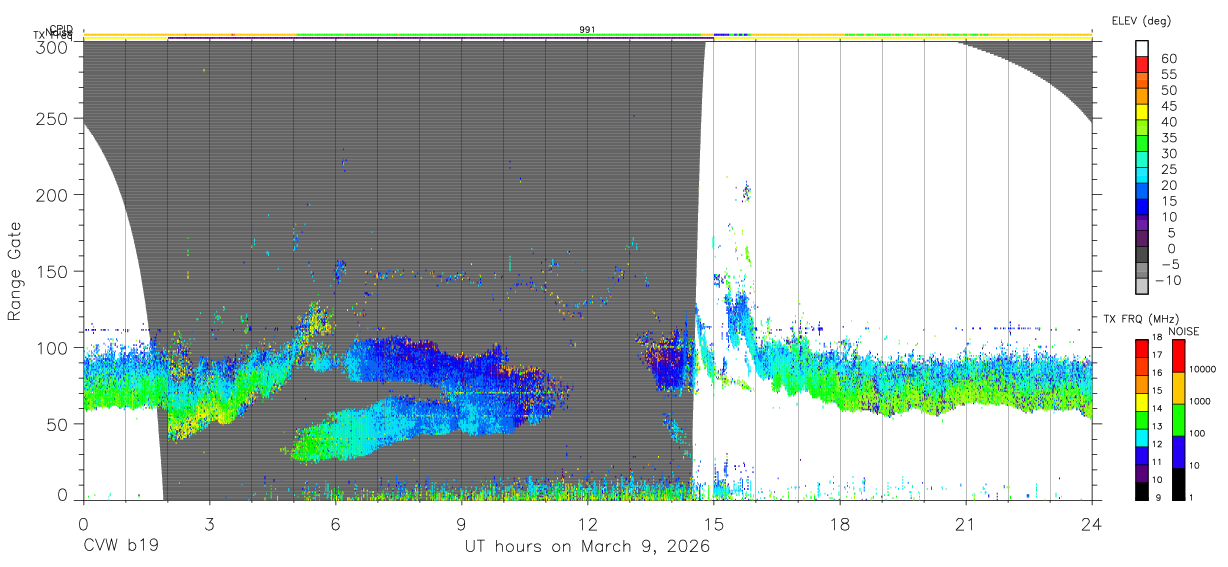Click the '250' range gate tick label
This screenshot has width=1228, height=567.
point(54,118)
